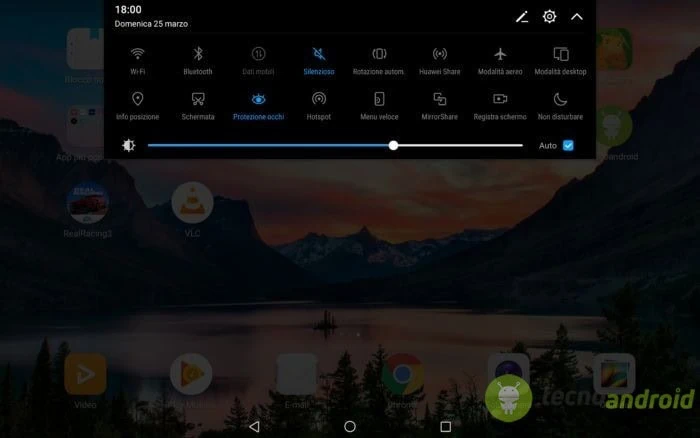
Task: Open the Gallery app in dock
Action: click(x=614, y=374)
